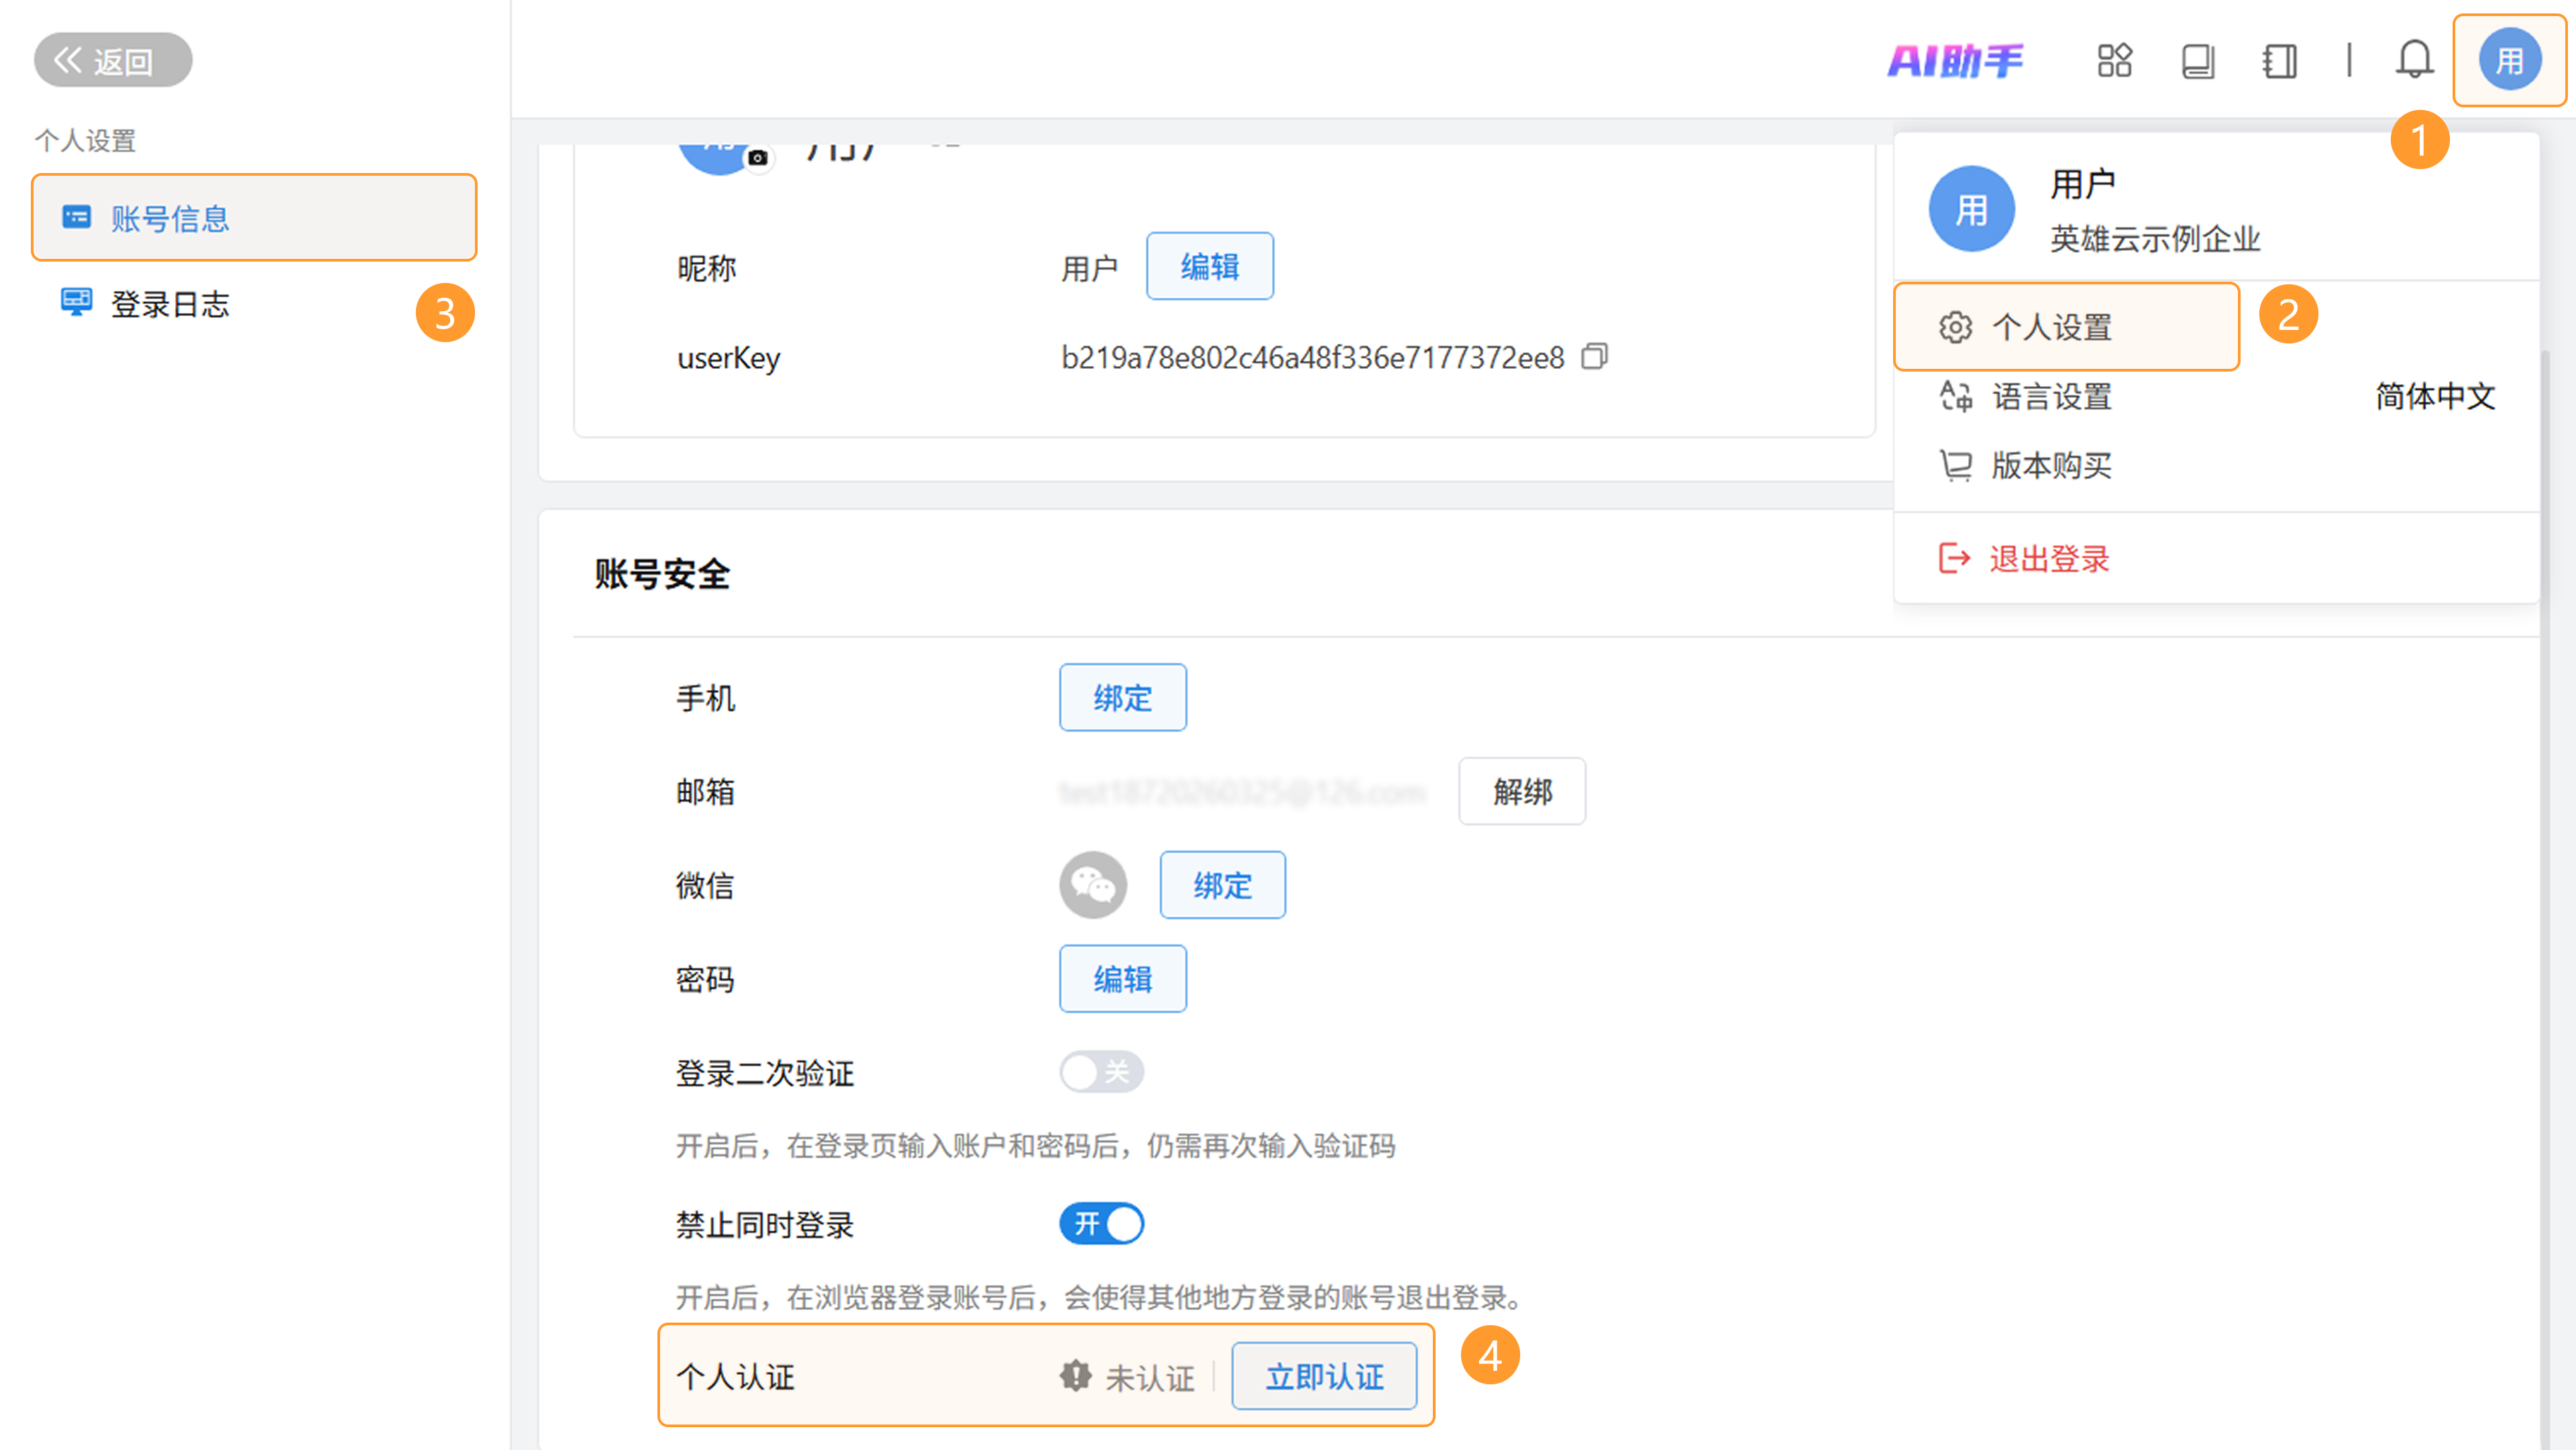The width and height of the screenshot is (2576, 1450).
Task: Disable the 禁止同时登录 switch
Action: [x=1101, y=1224]
